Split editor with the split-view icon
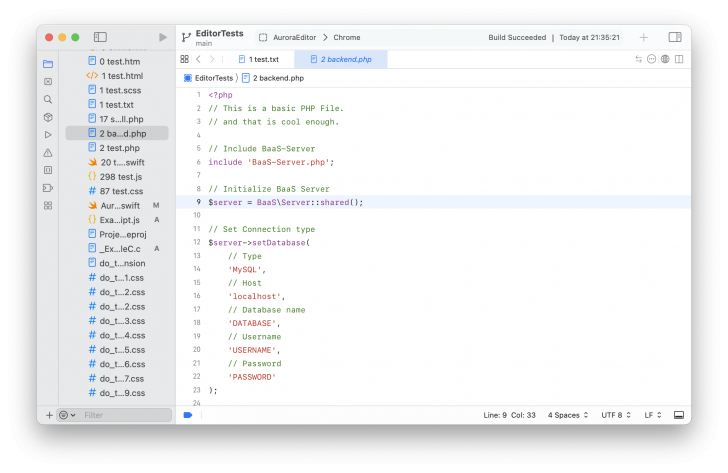Screen dimensions: 728x473 (679, 59)
